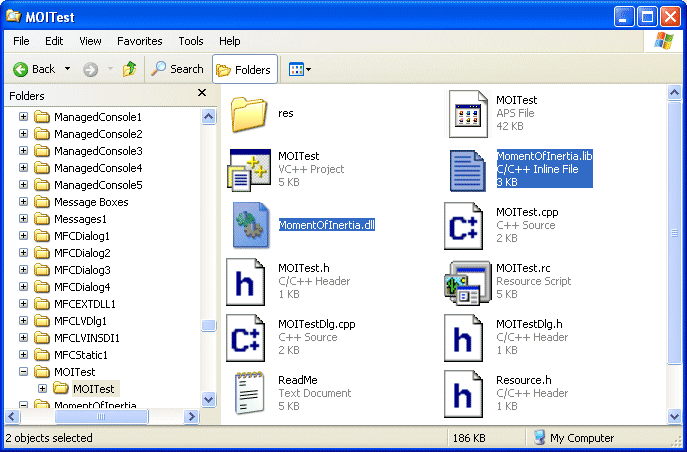Close the Folders pane

[202, 93]
